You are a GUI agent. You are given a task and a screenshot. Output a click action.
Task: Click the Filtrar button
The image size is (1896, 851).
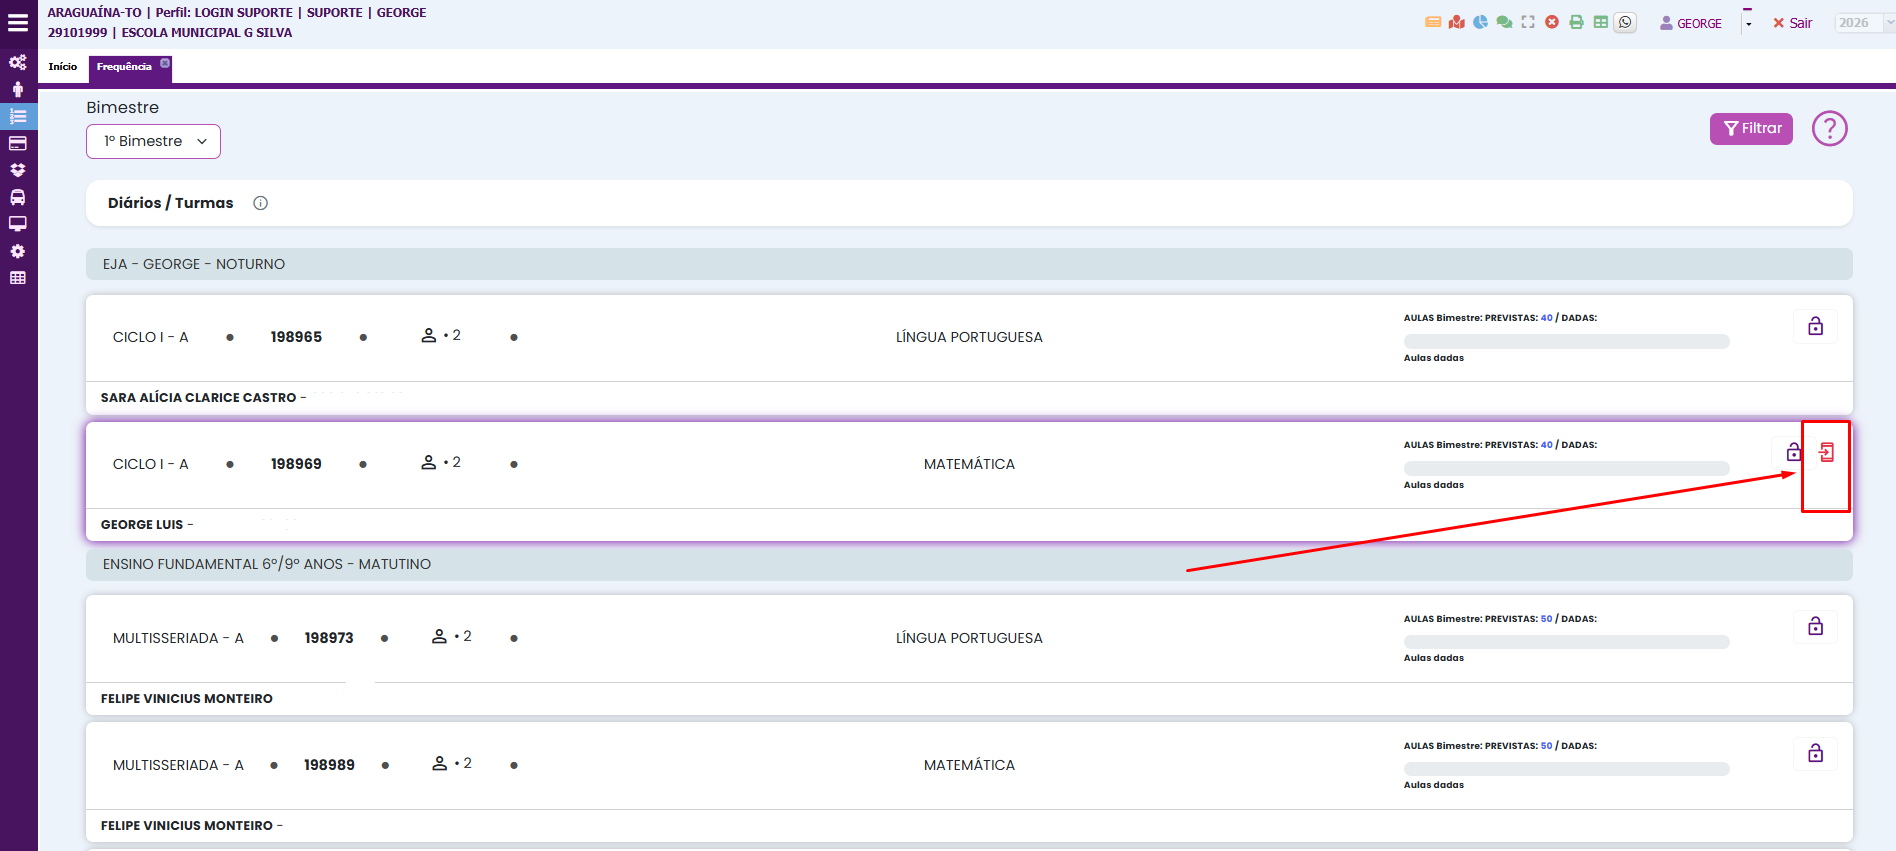tap(1751, 129)
